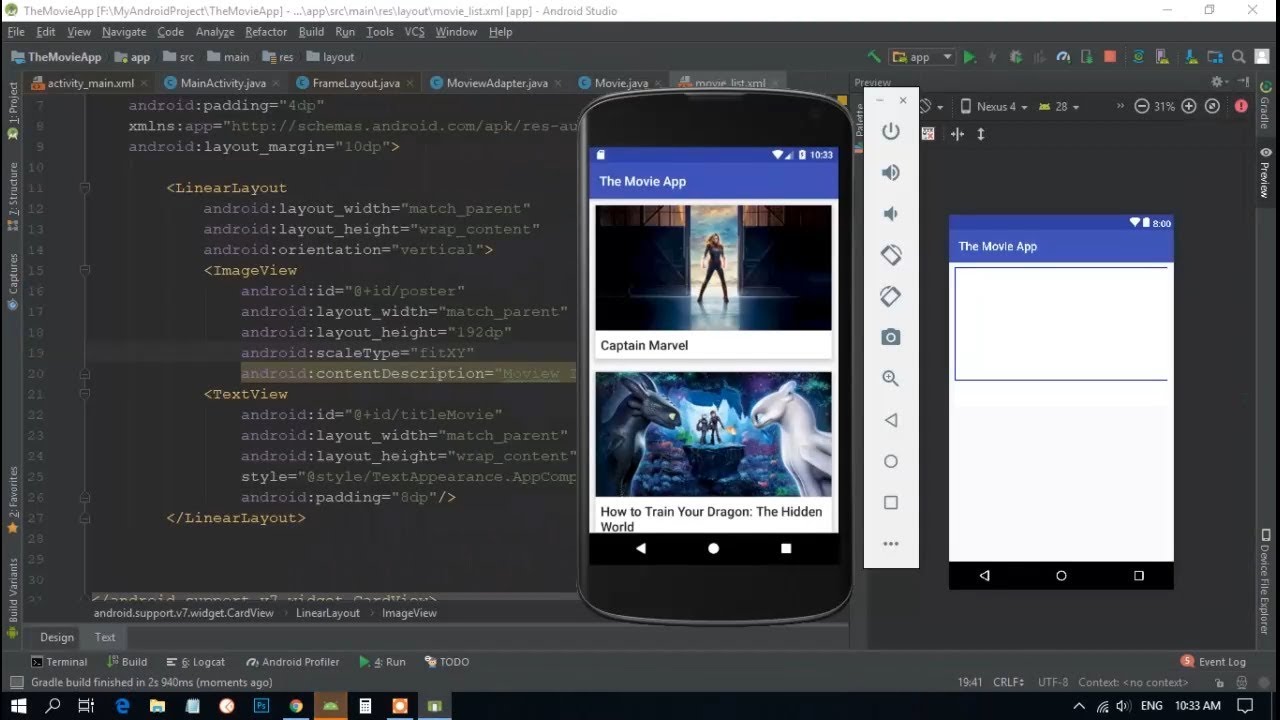This screenshot has width=1280, height=720.
Task: Launch the AVD Manager from the toolbar
Action: 1161,57
